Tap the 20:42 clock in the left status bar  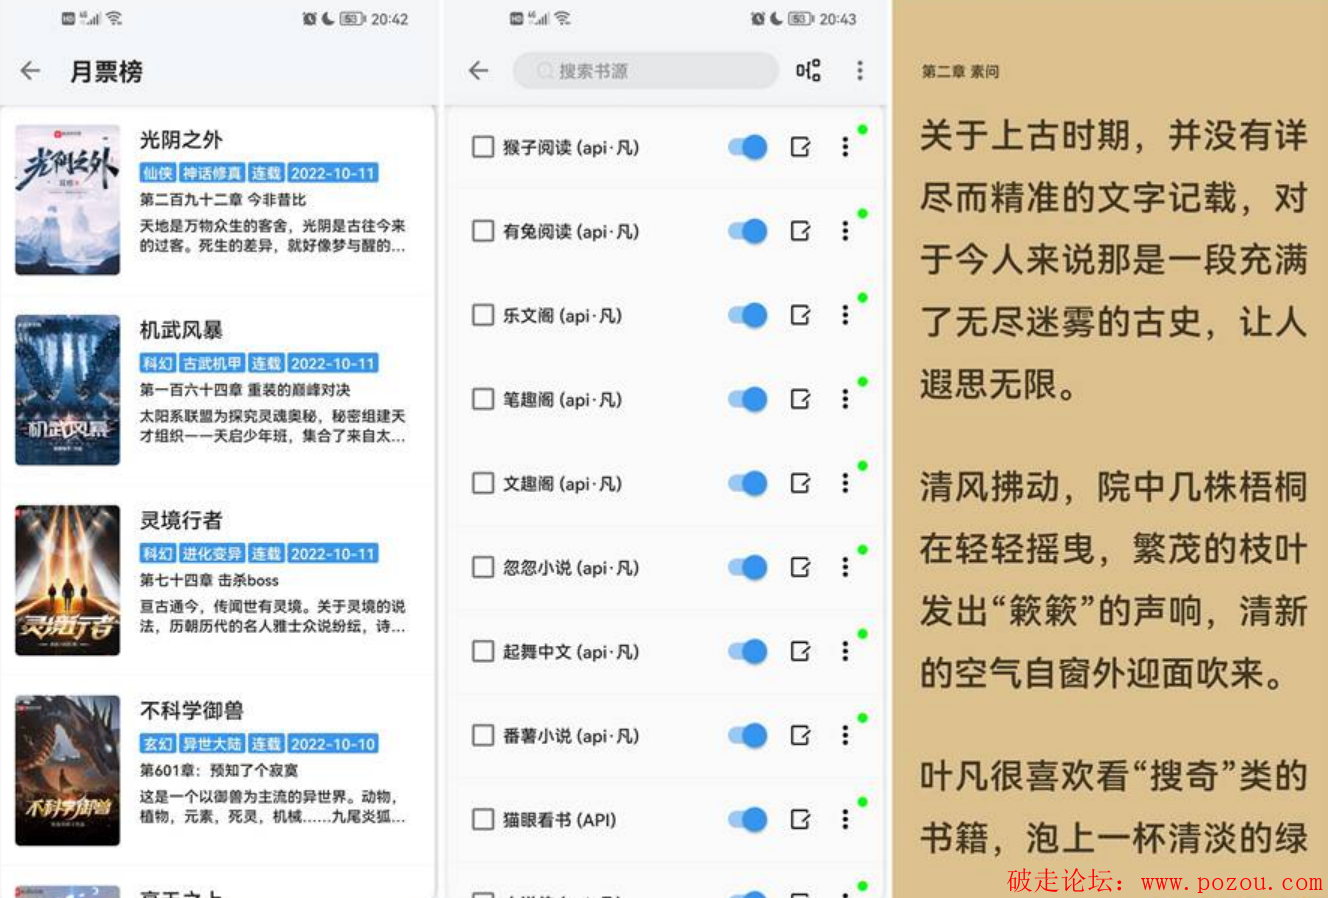tap(390, 19)
